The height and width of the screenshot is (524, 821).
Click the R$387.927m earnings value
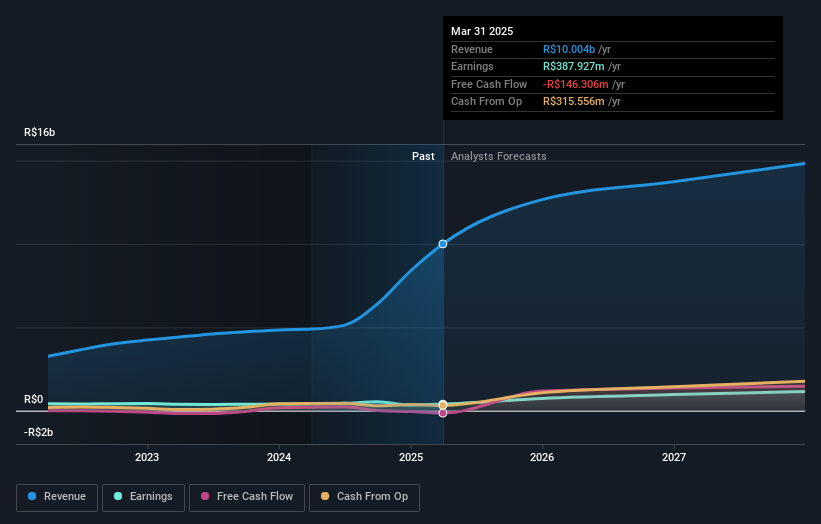pyautogui.click(x=573, y=66)
